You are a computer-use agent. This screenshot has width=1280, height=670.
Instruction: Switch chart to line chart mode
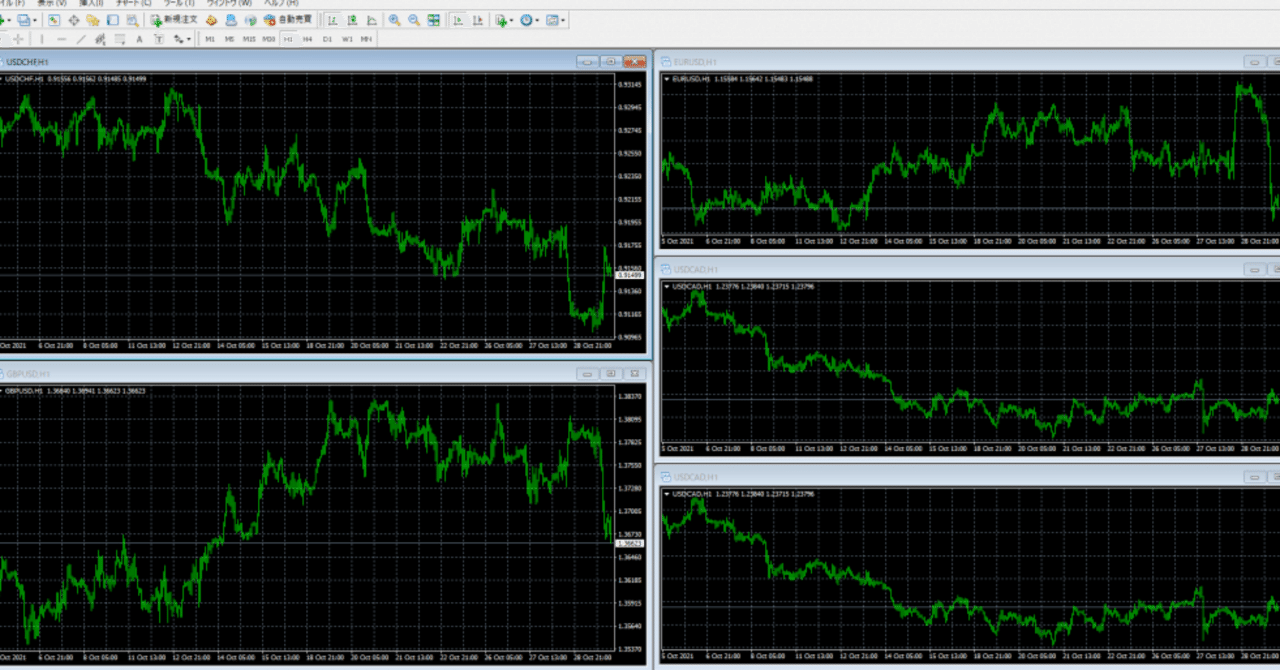click(372, 20)
